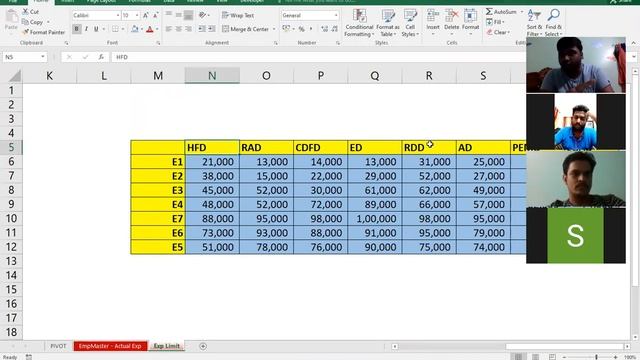Screen dimensions: 640x360
Task: Select column N header
Action: point(212,76)
